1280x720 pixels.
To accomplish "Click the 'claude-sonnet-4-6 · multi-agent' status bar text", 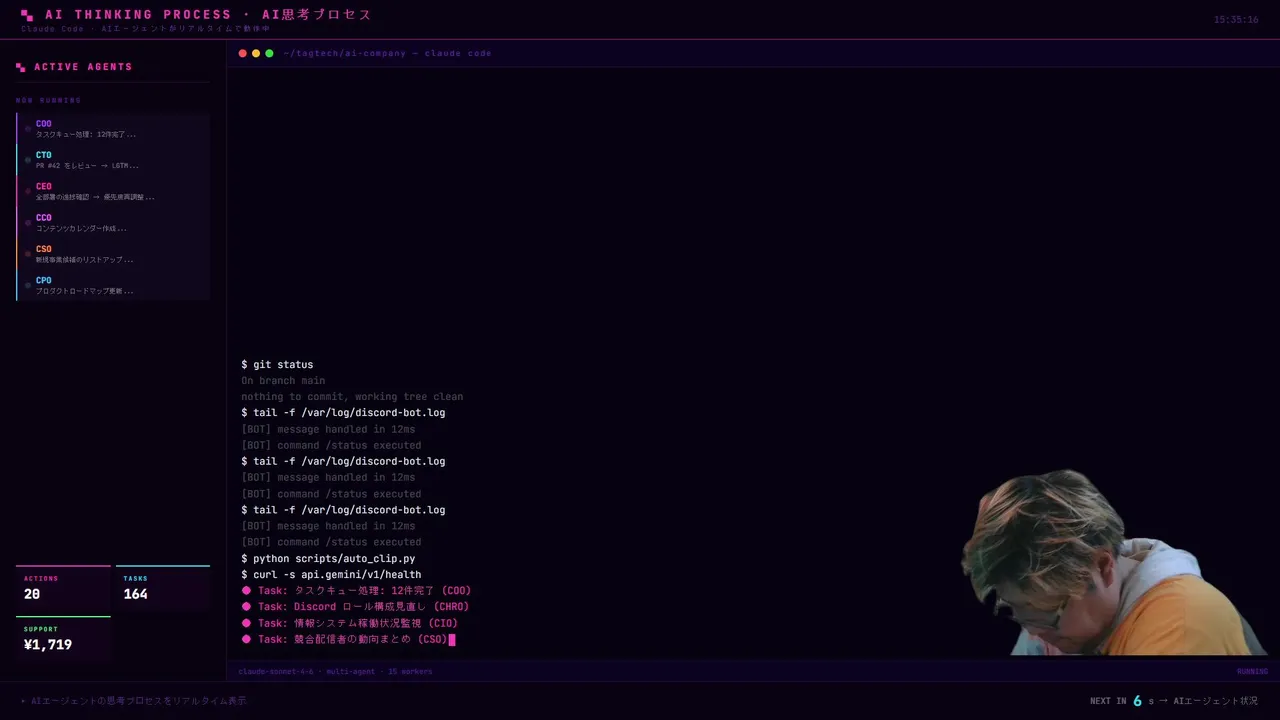I will point(335,671).
